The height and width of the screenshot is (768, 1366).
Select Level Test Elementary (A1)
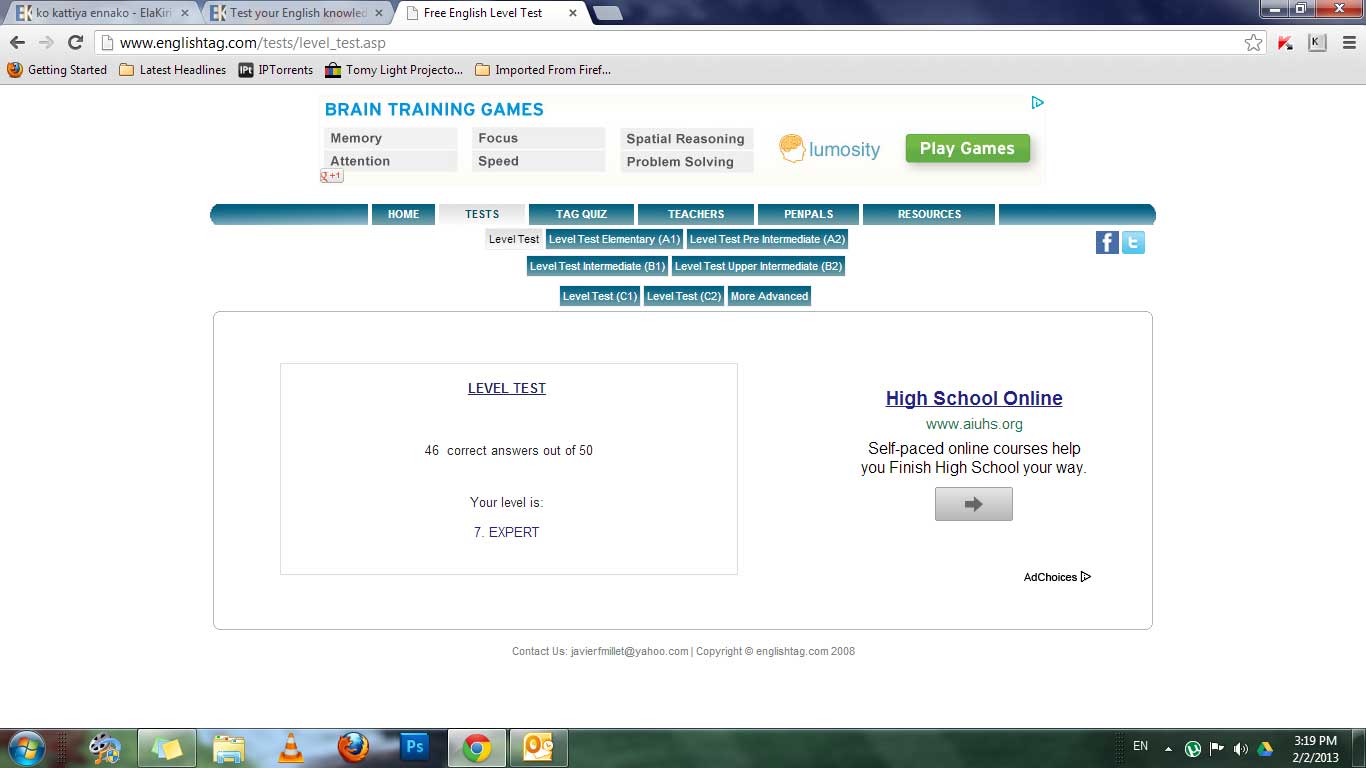pyautogui.click(x=614, y=239)
